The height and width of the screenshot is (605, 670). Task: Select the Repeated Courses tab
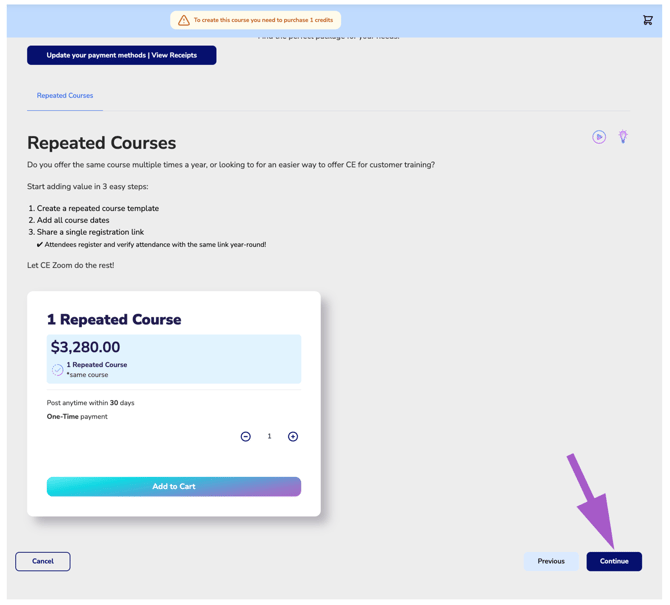point(65,96)
